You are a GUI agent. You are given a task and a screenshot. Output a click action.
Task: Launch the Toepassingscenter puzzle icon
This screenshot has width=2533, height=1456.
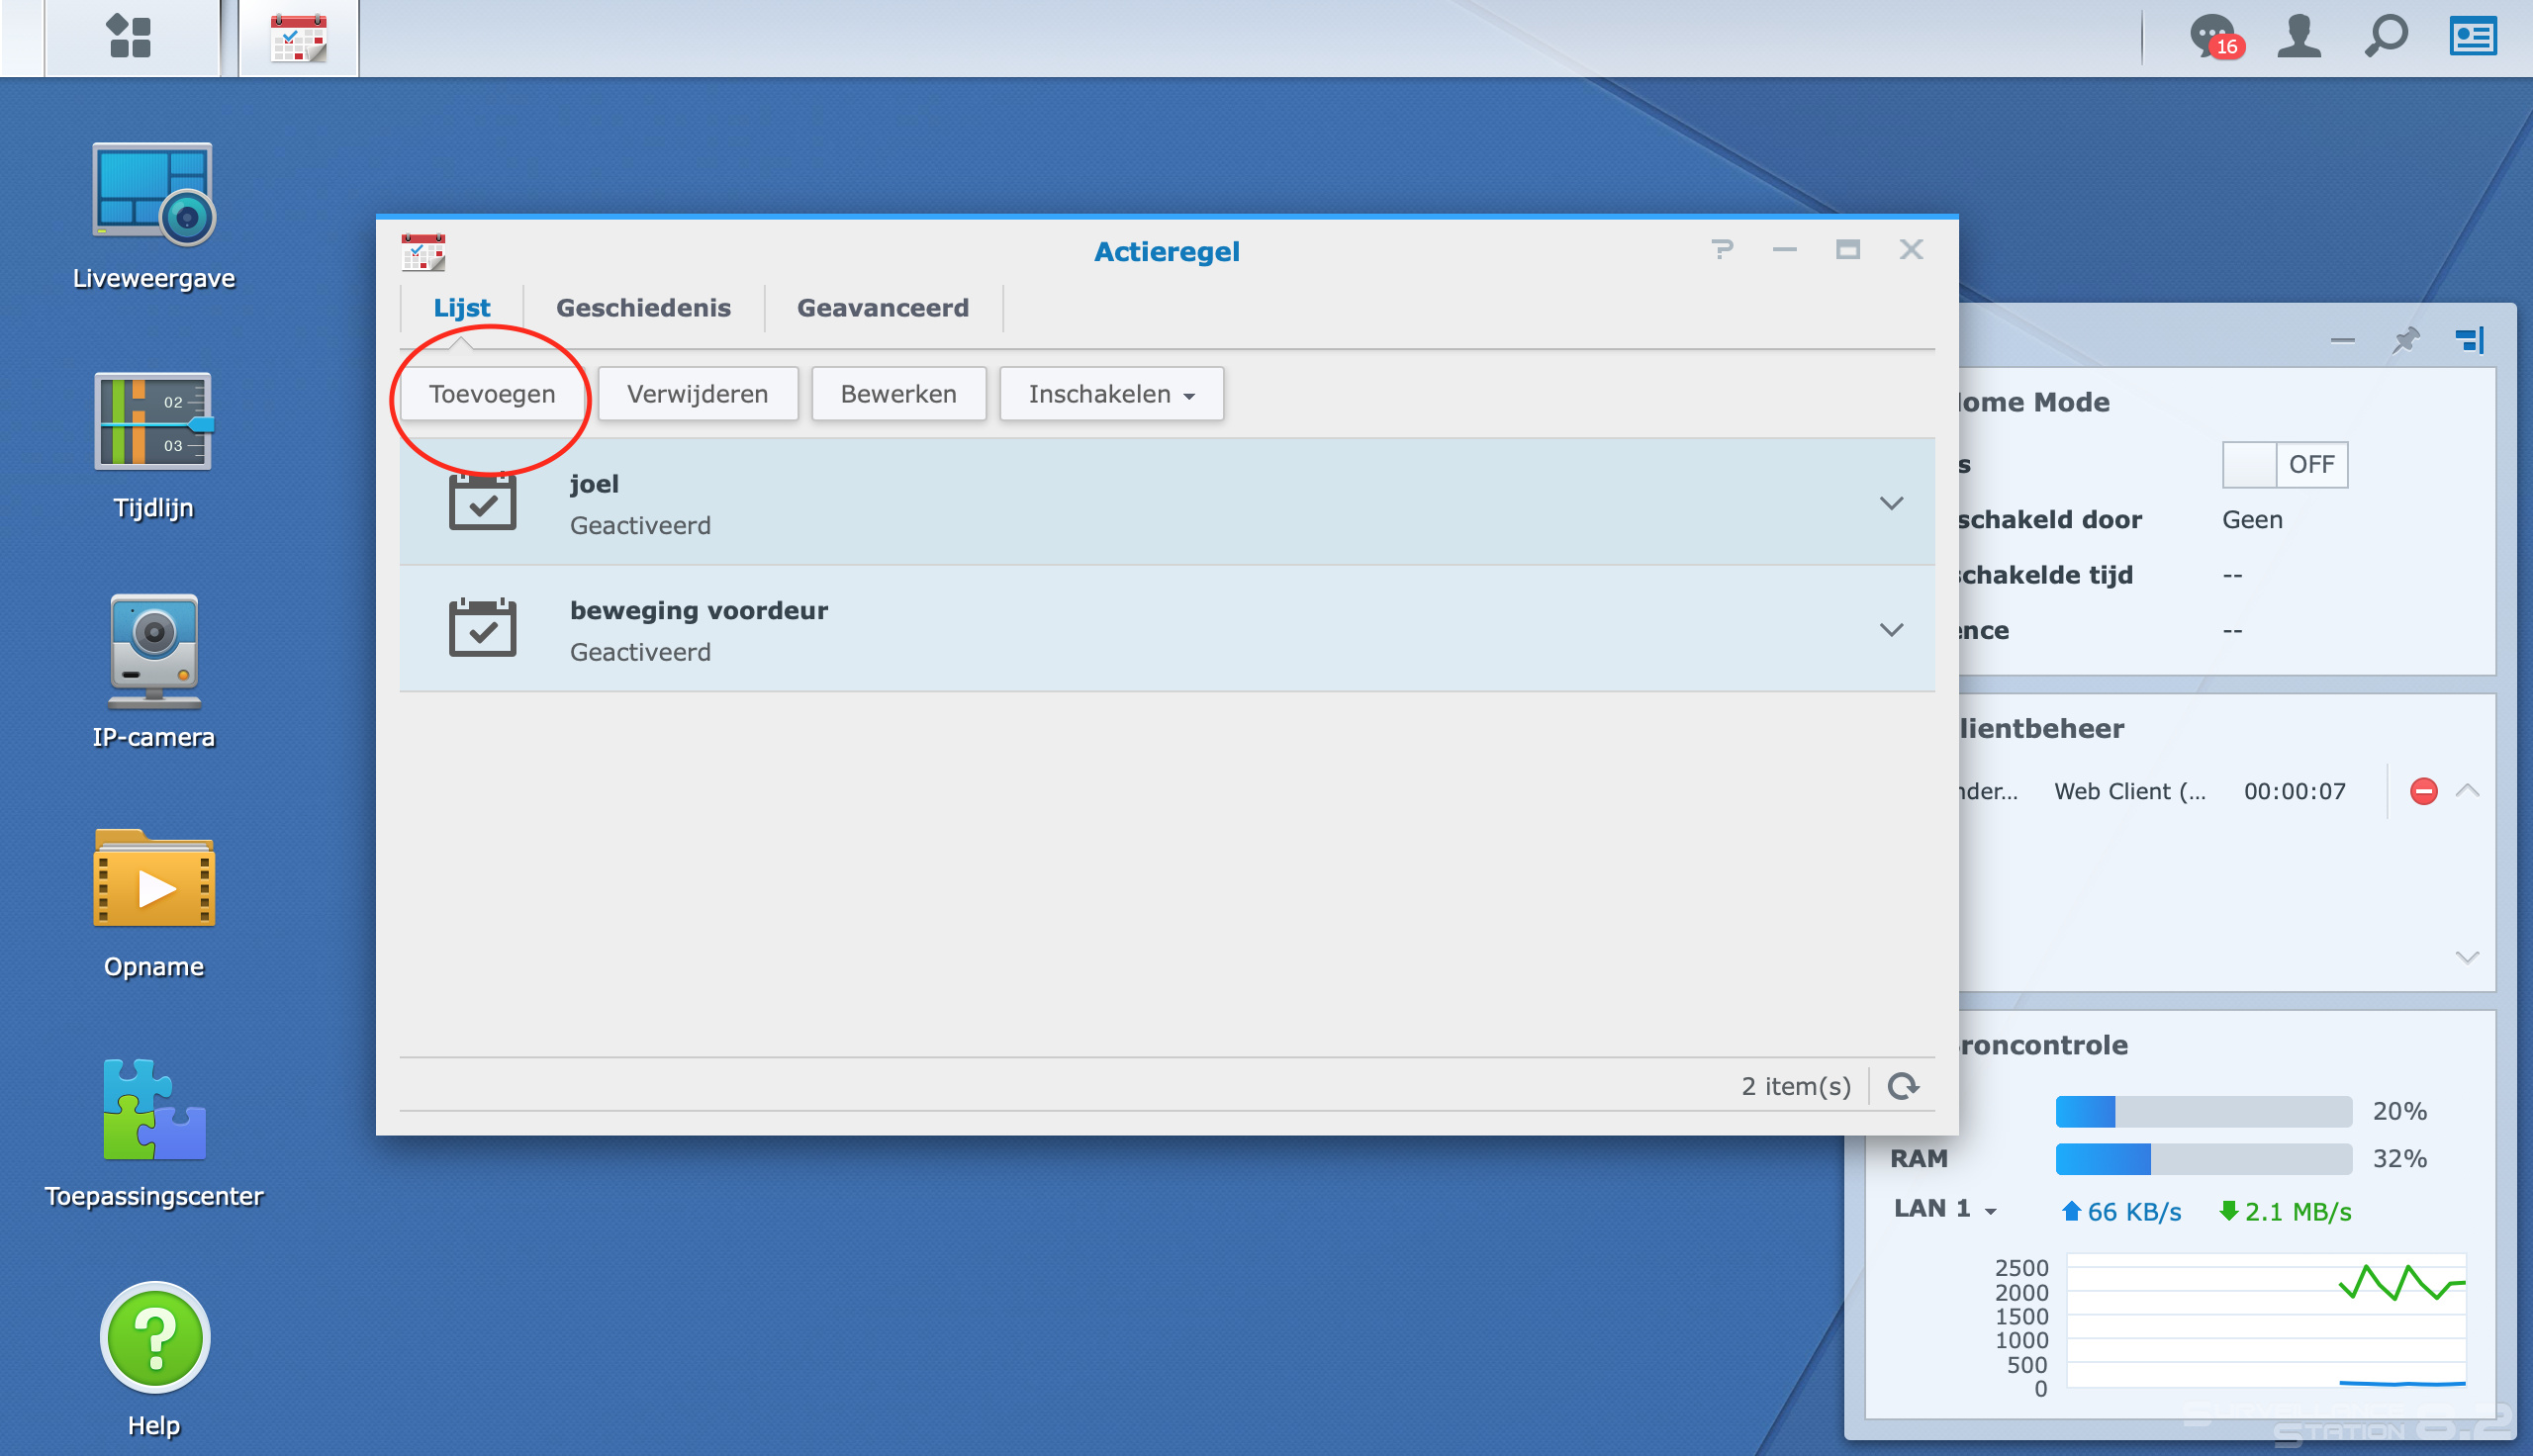pos(153,1110)
